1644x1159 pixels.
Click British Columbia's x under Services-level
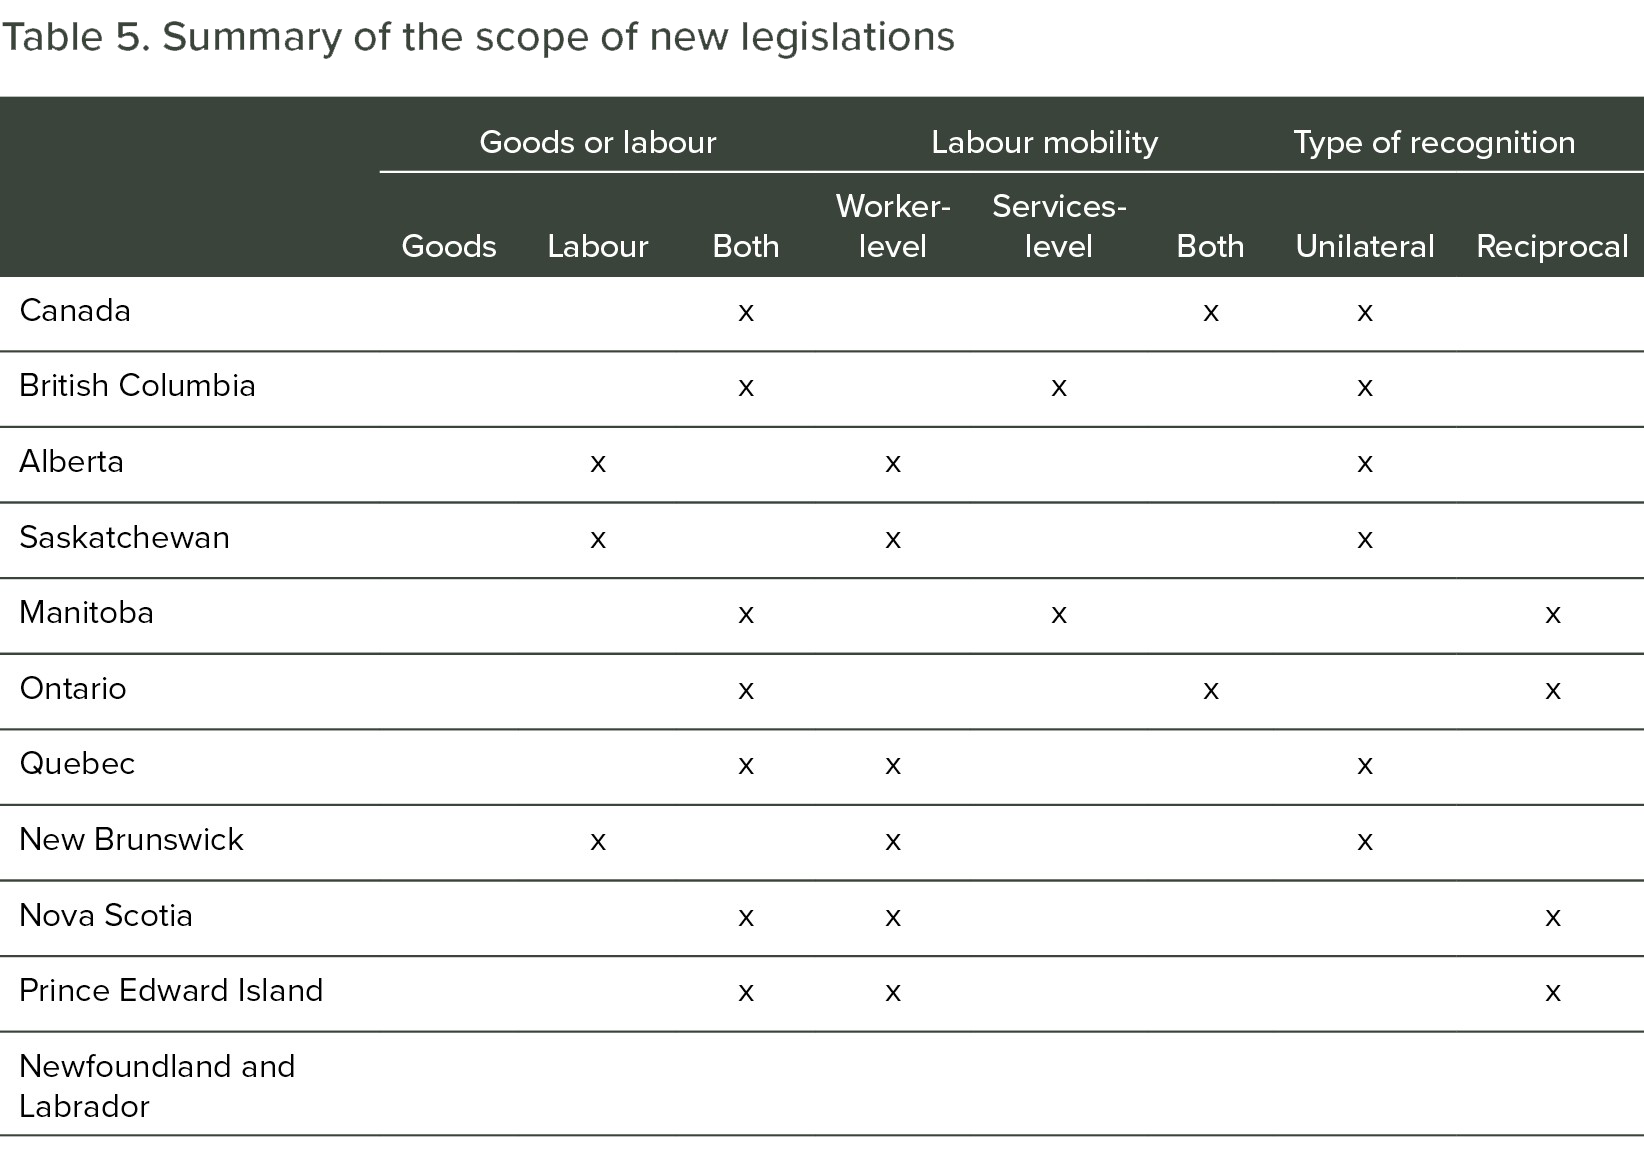click(x=1059, y=388)
